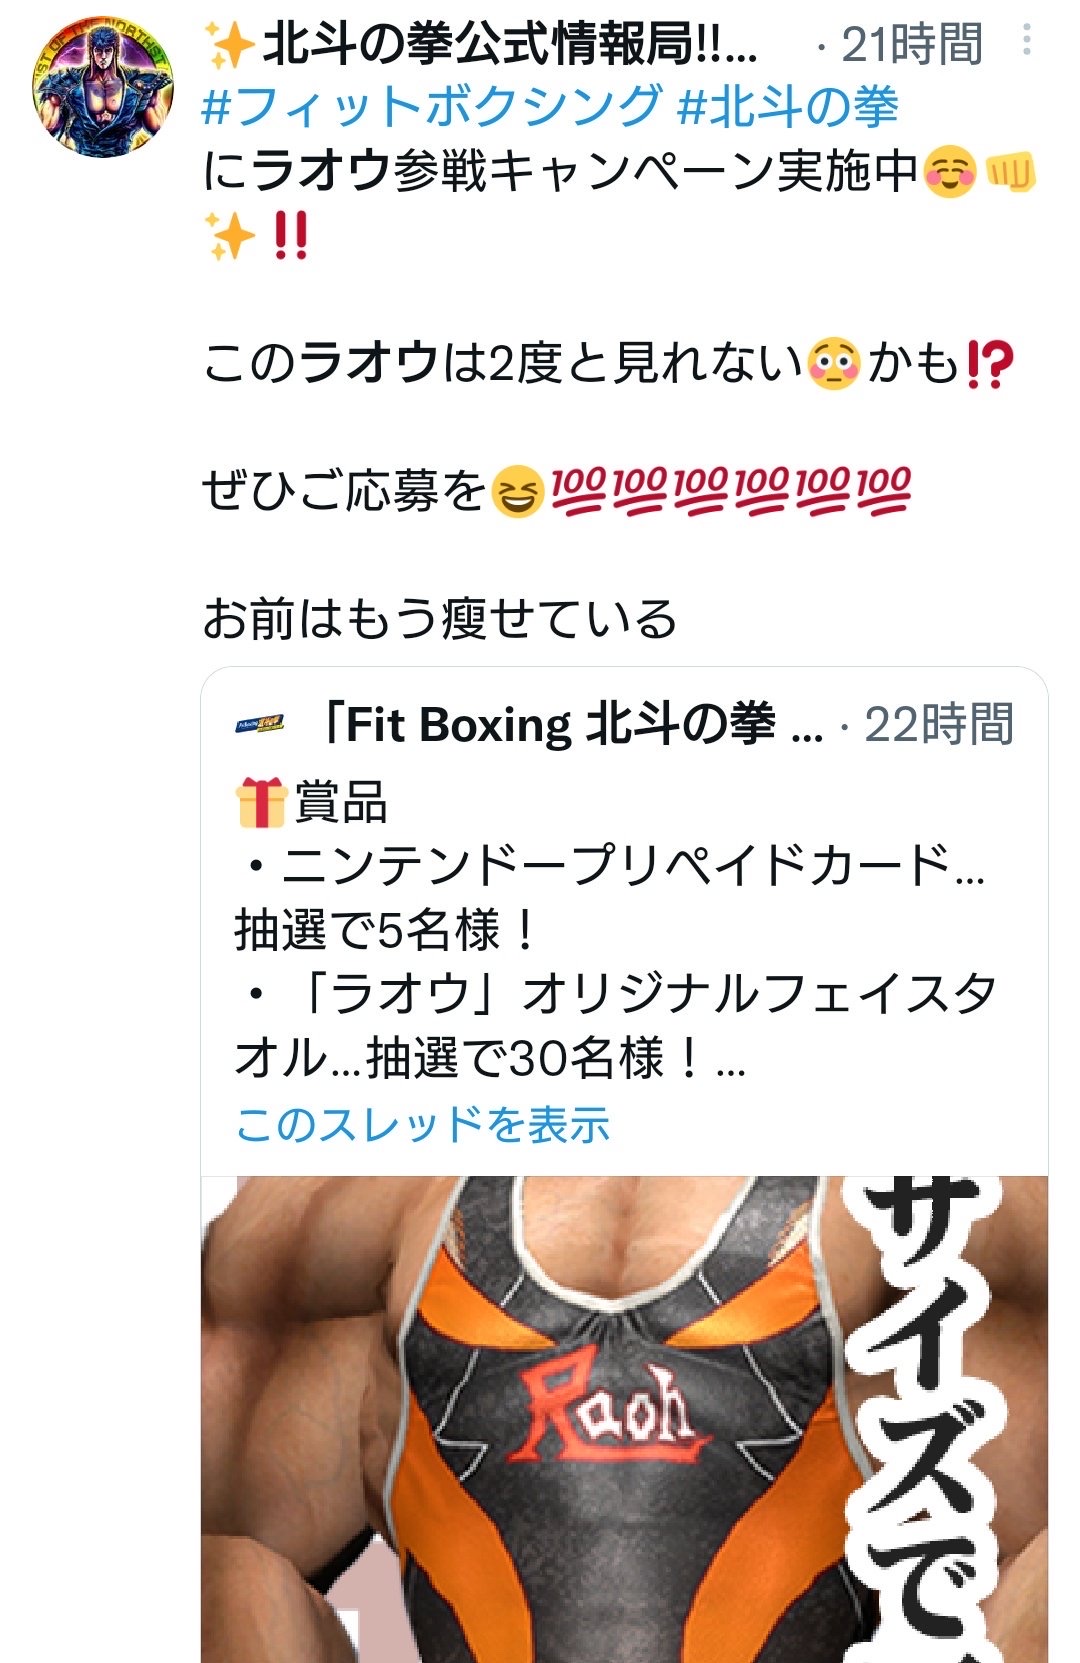Open the Raoh costume image
Viewport: 1080px width, 1663px height.
coord(624,1419)
